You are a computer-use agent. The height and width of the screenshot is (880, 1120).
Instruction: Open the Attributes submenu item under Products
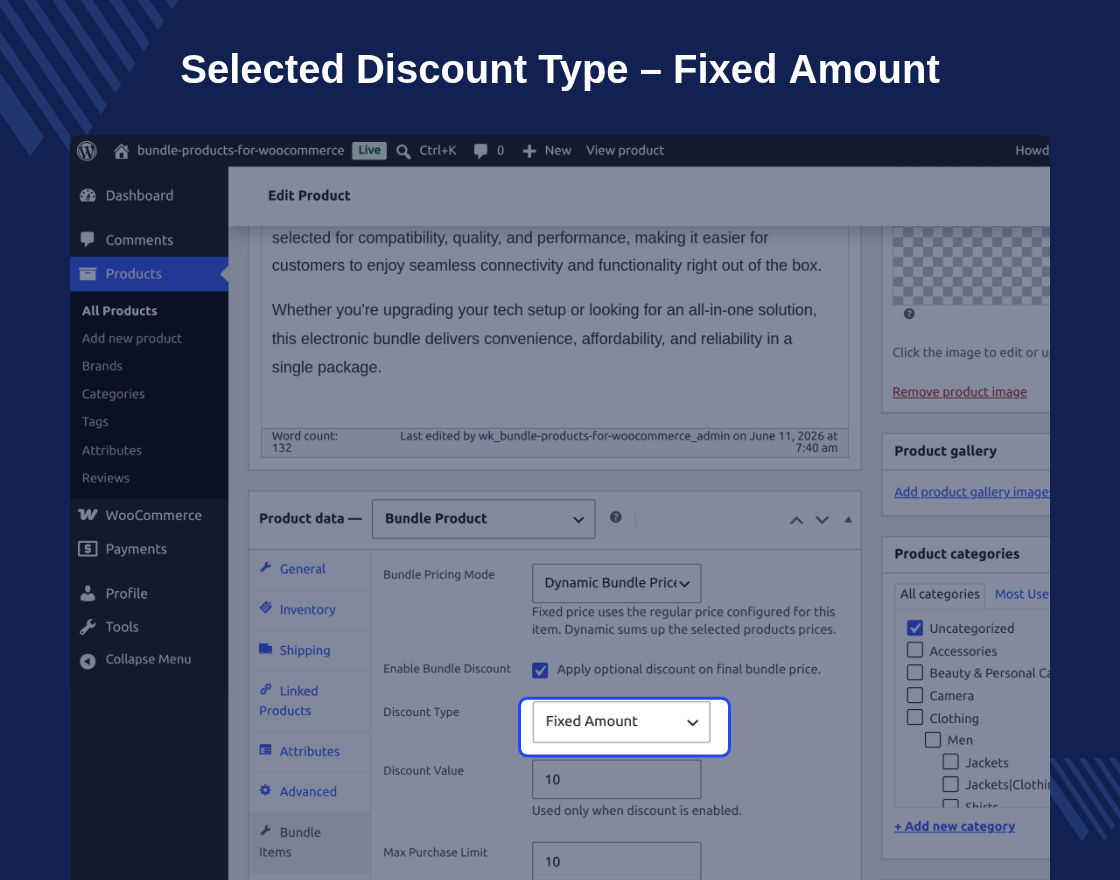coord(111,450)
